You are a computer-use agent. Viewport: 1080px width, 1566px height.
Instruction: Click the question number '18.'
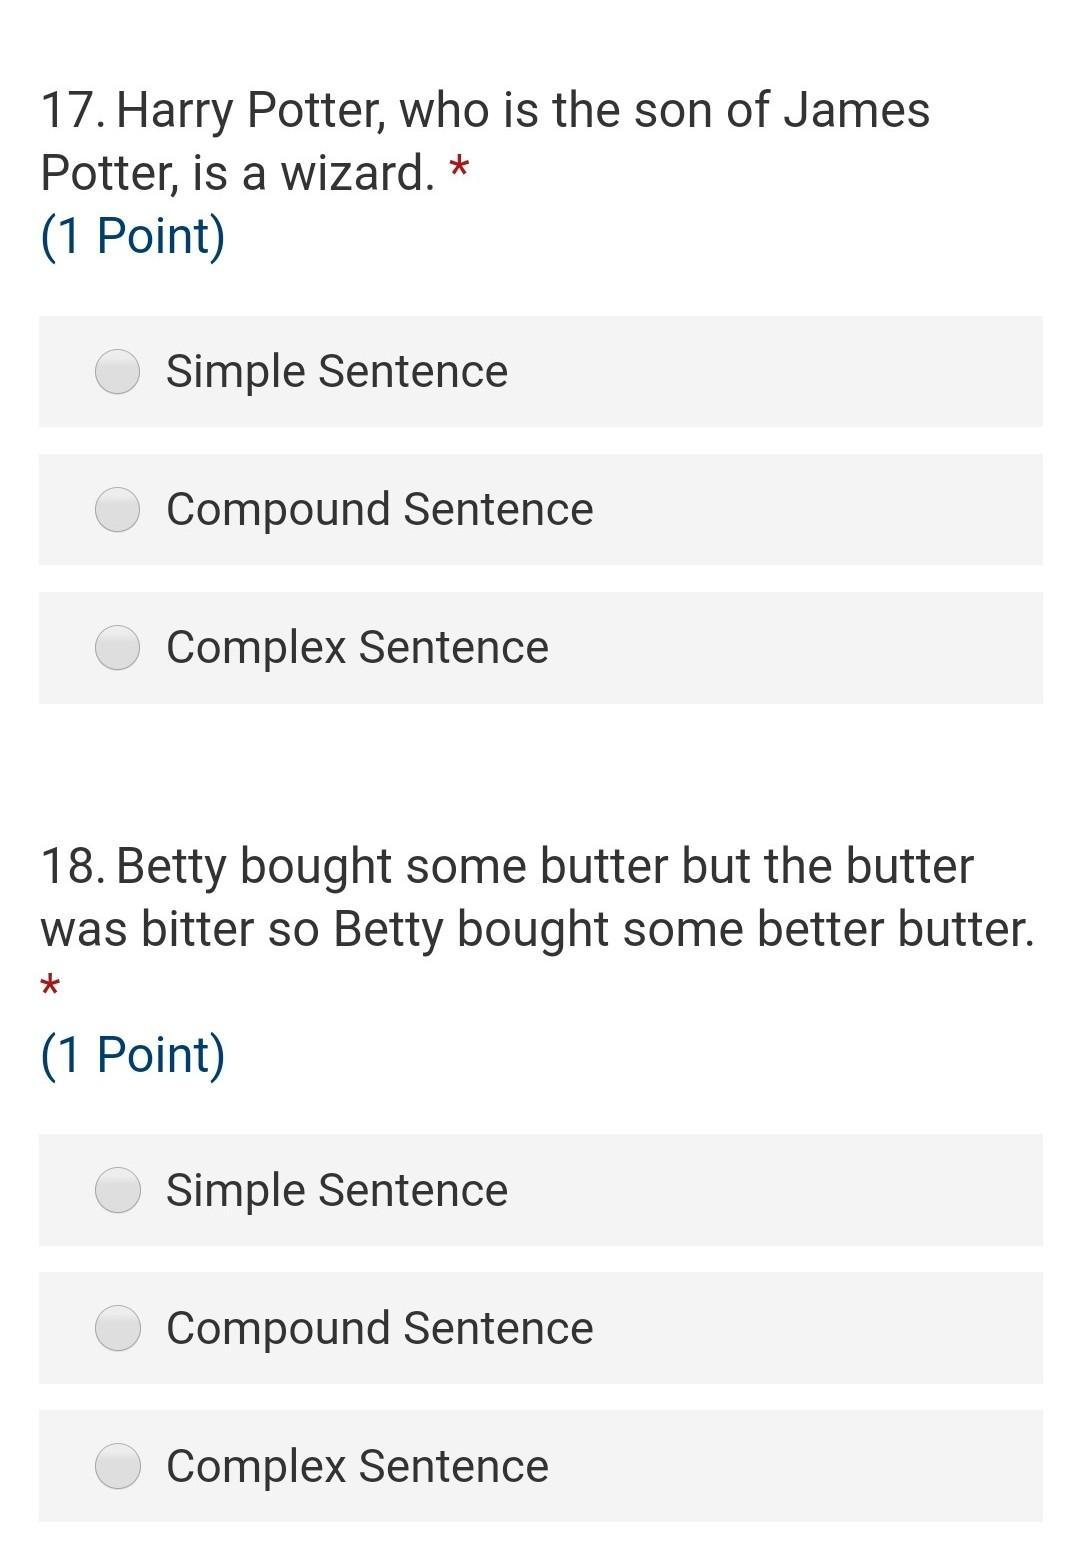point(72,866)
